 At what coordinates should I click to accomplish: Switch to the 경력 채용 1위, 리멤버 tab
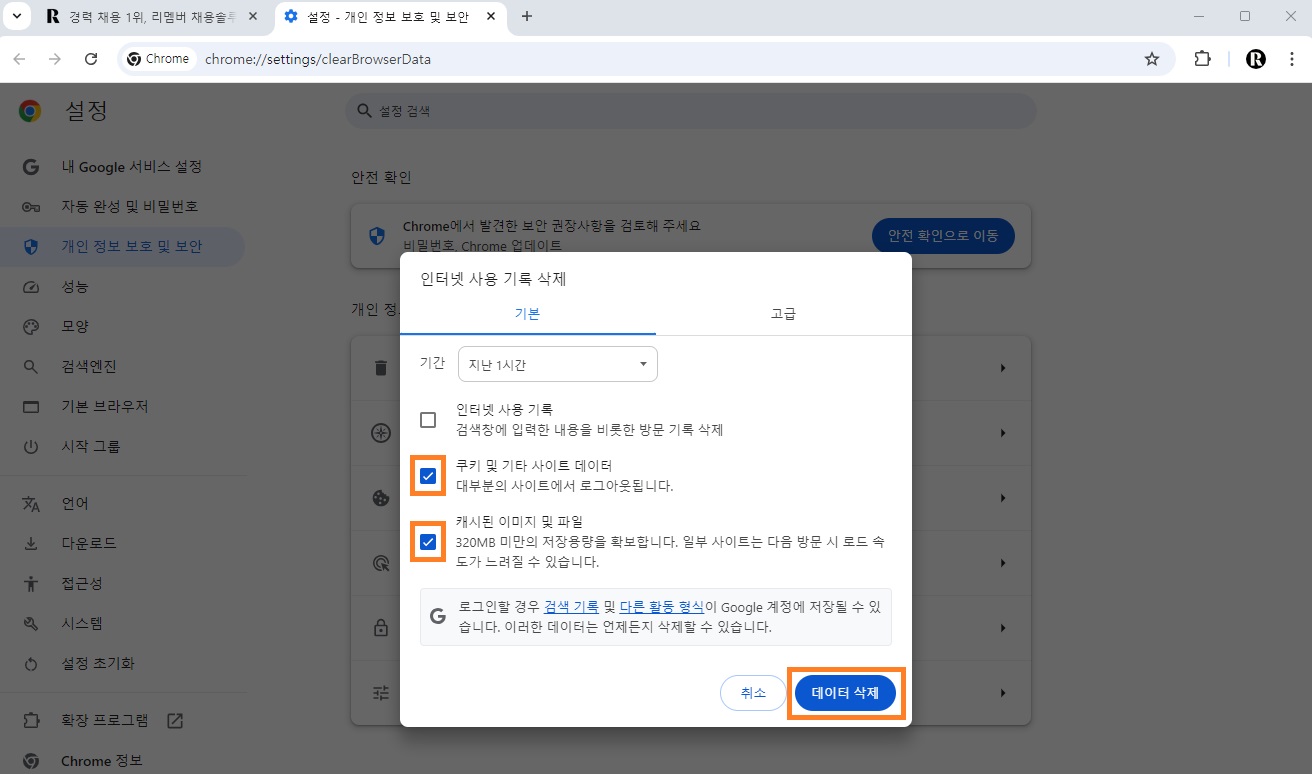(152, 17)
